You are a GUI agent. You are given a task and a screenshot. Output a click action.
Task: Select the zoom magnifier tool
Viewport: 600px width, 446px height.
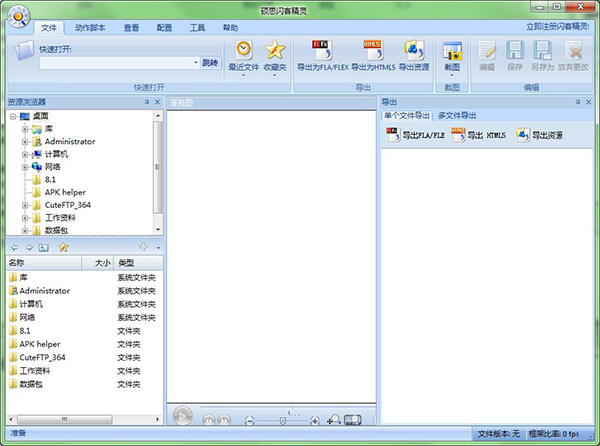334,420
